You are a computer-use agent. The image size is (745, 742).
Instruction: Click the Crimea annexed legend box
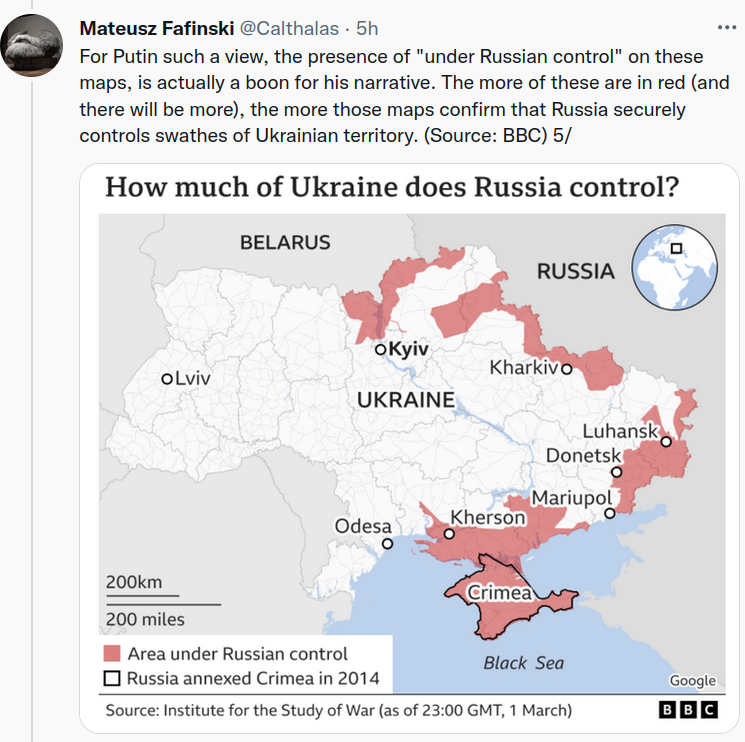pos(112,679)
